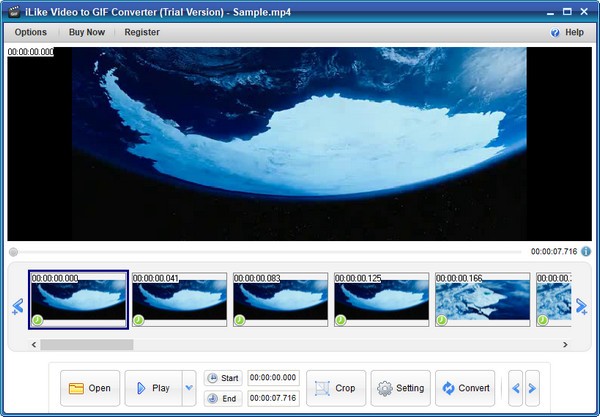Open the Buy Now menu item
Screen dimensions: 600x417
click(x=86, y=32)
